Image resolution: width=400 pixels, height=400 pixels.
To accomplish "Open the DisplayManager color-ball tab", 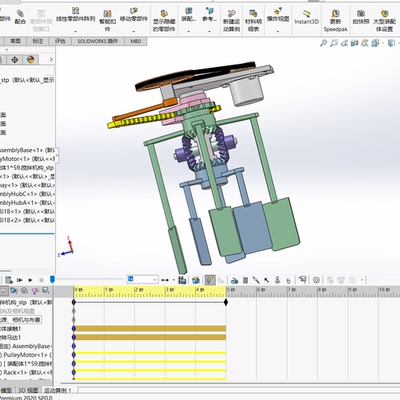I will point(30,60).
